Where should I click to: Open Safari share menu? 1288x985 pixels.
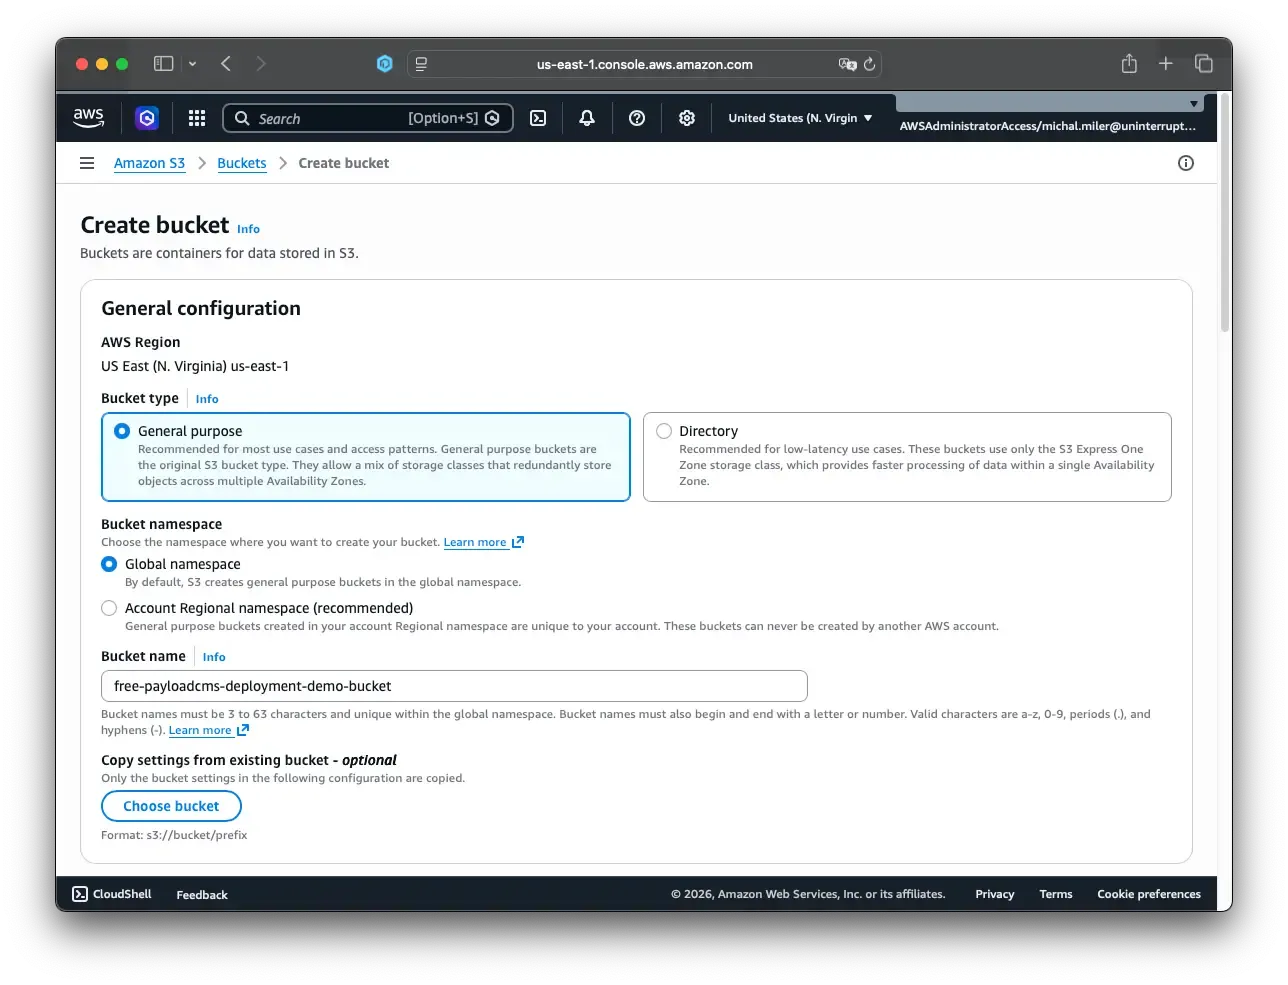[x=1129, y=63]
